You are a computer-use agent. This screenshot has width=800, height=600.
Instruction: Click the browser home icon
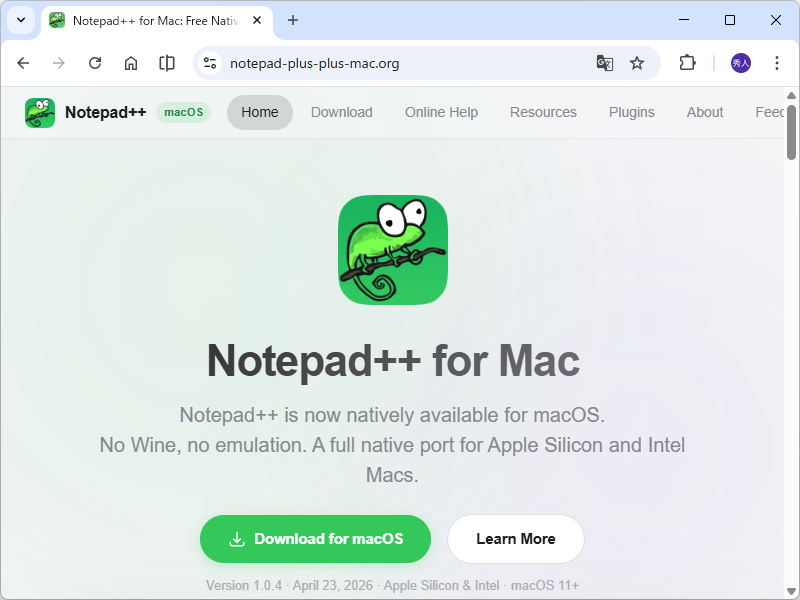click(131, 62)
